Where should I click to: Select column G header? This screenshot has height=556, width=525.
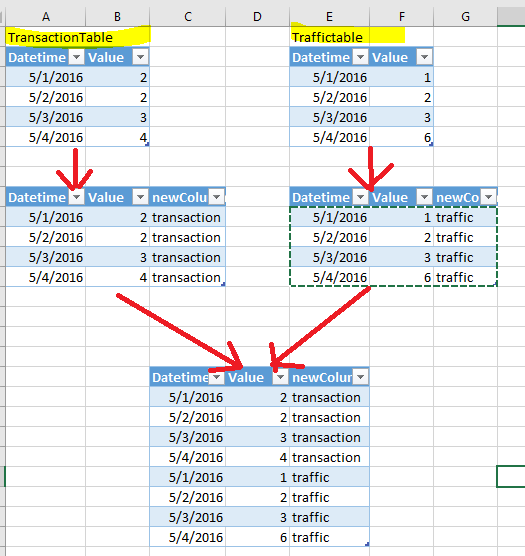[465, 17]
